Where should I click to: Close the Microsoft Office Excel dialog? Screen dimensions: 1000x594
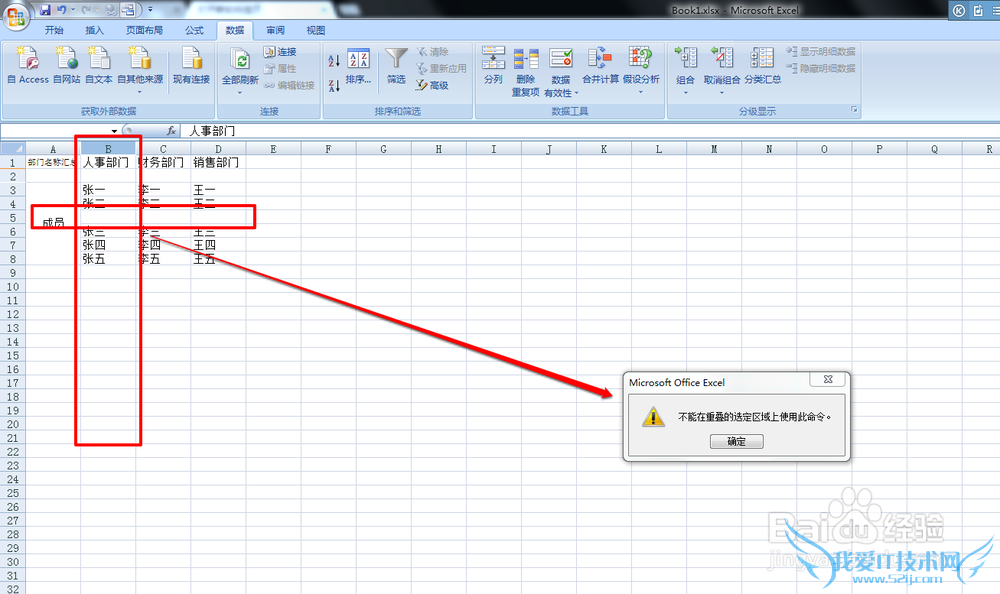(x=828, y=379)
